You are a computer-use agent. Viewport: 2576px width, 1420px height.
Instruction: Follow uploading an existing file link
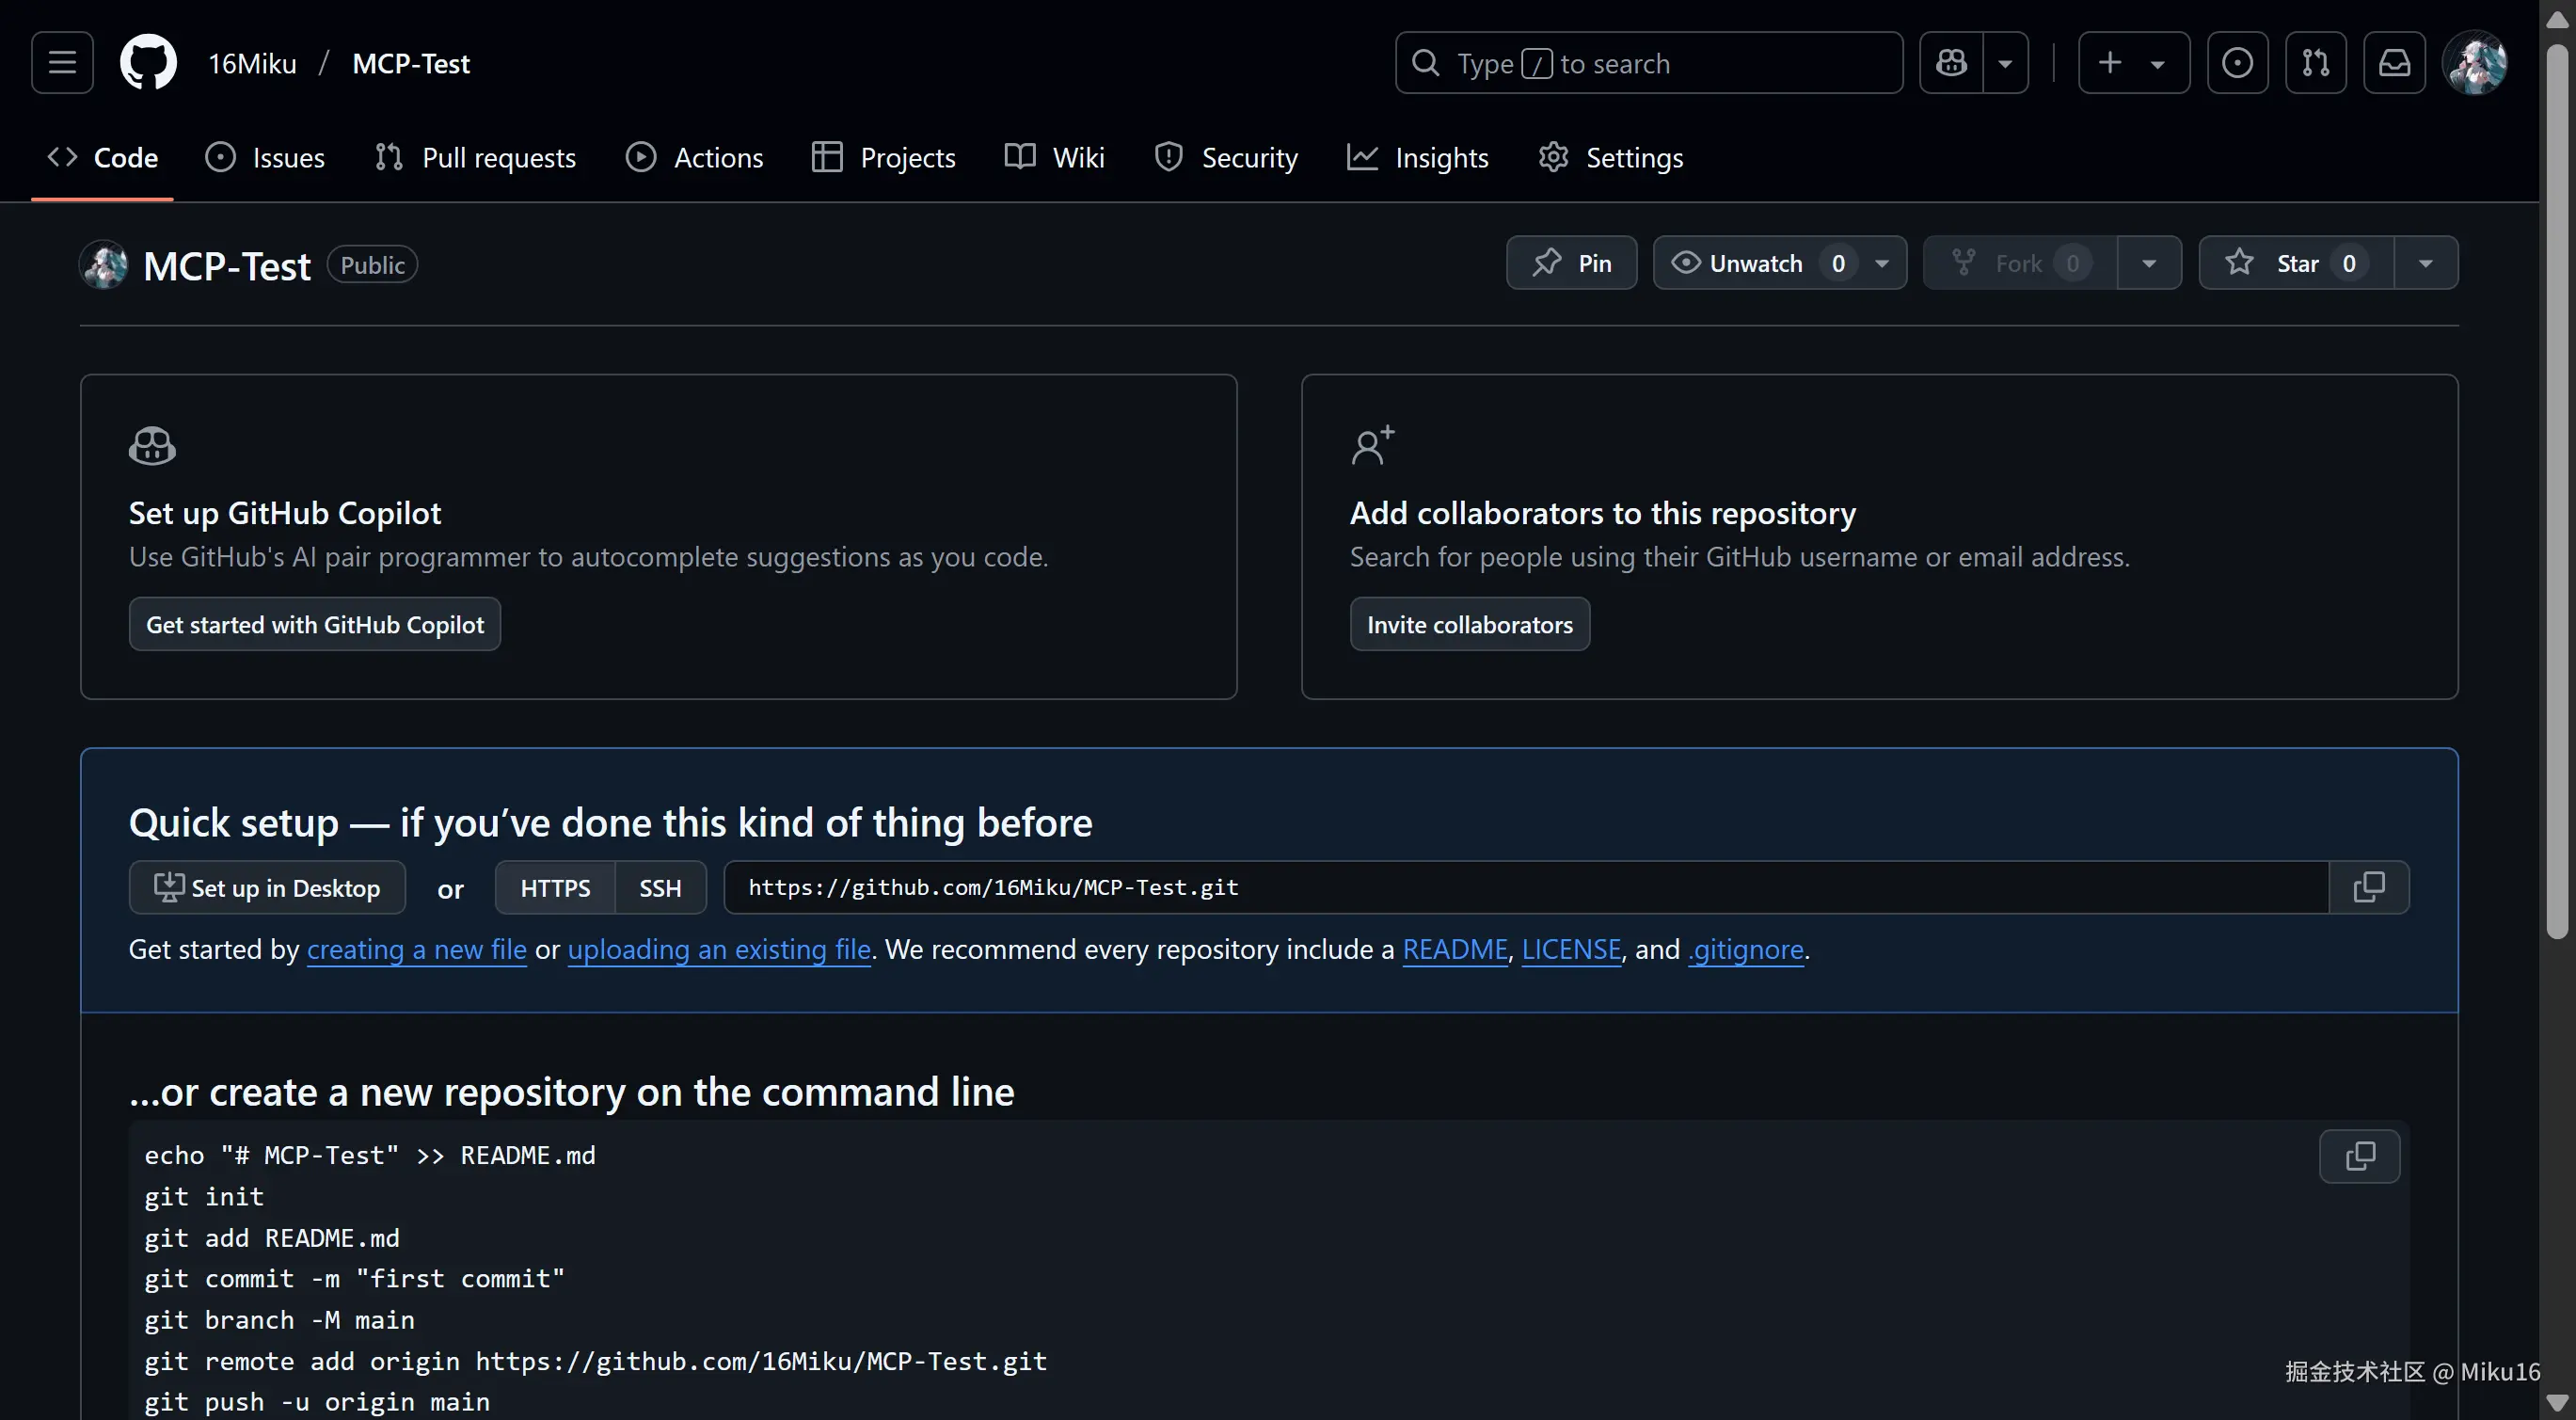(x=719, y=950)
